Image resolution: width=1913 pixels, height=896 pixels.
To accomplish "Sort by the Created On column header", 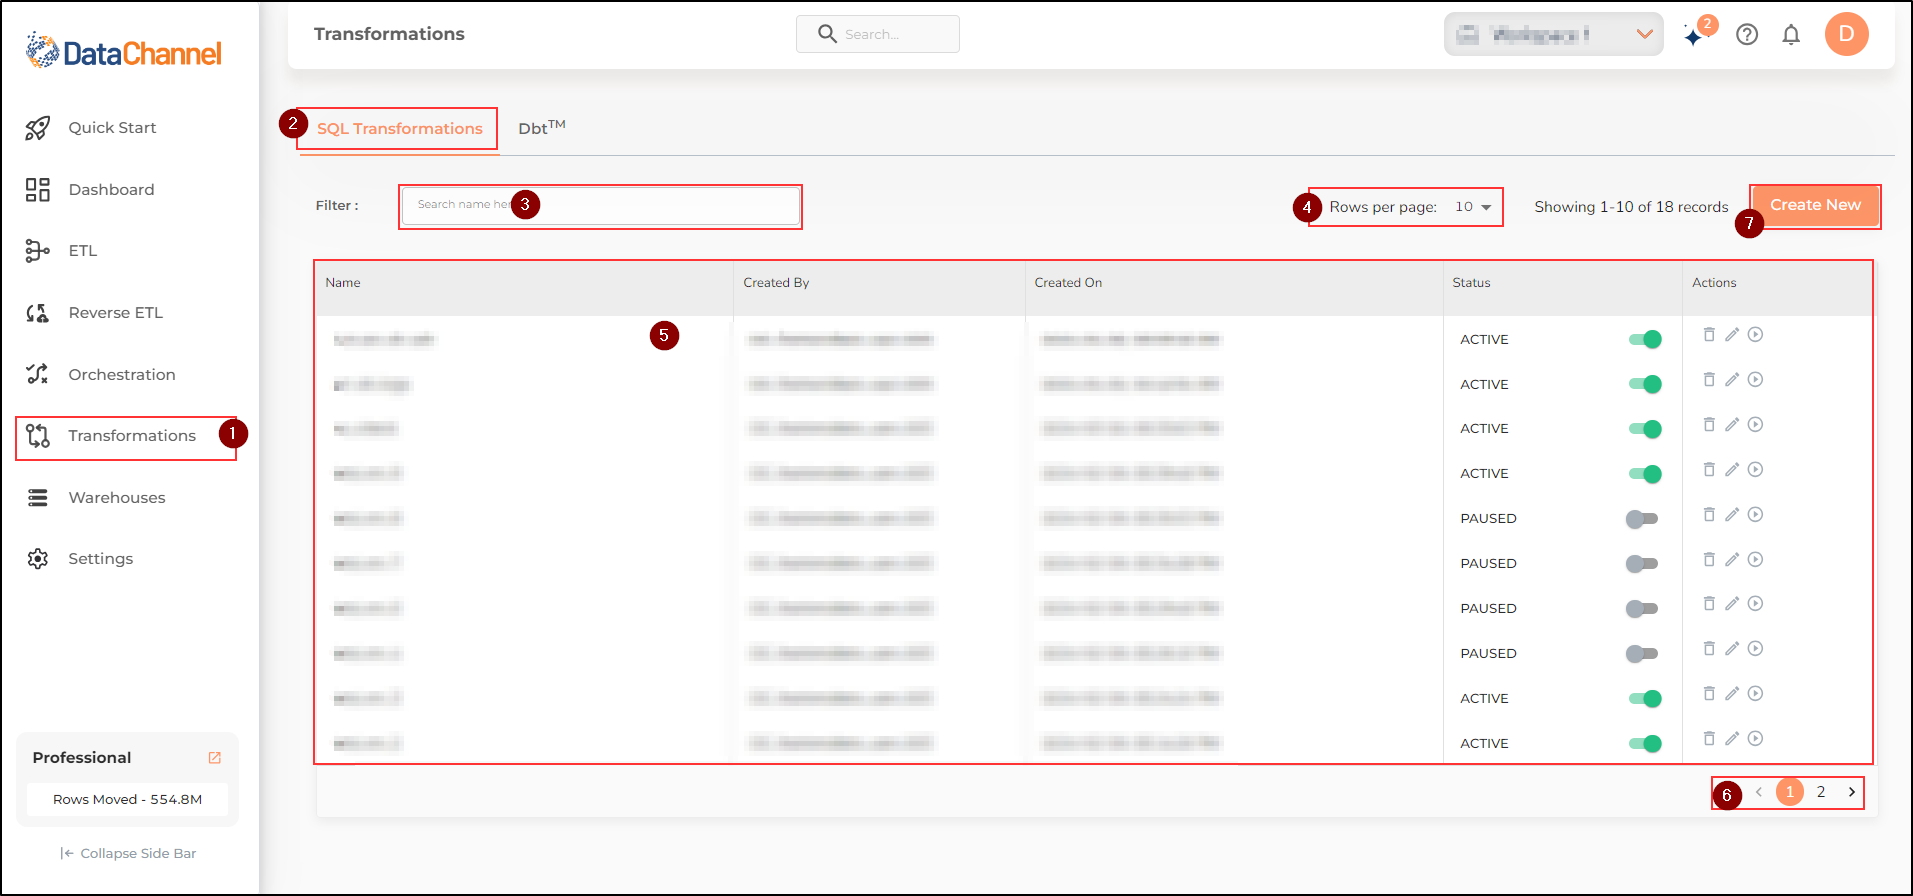I will click(x=1068, y=283).
